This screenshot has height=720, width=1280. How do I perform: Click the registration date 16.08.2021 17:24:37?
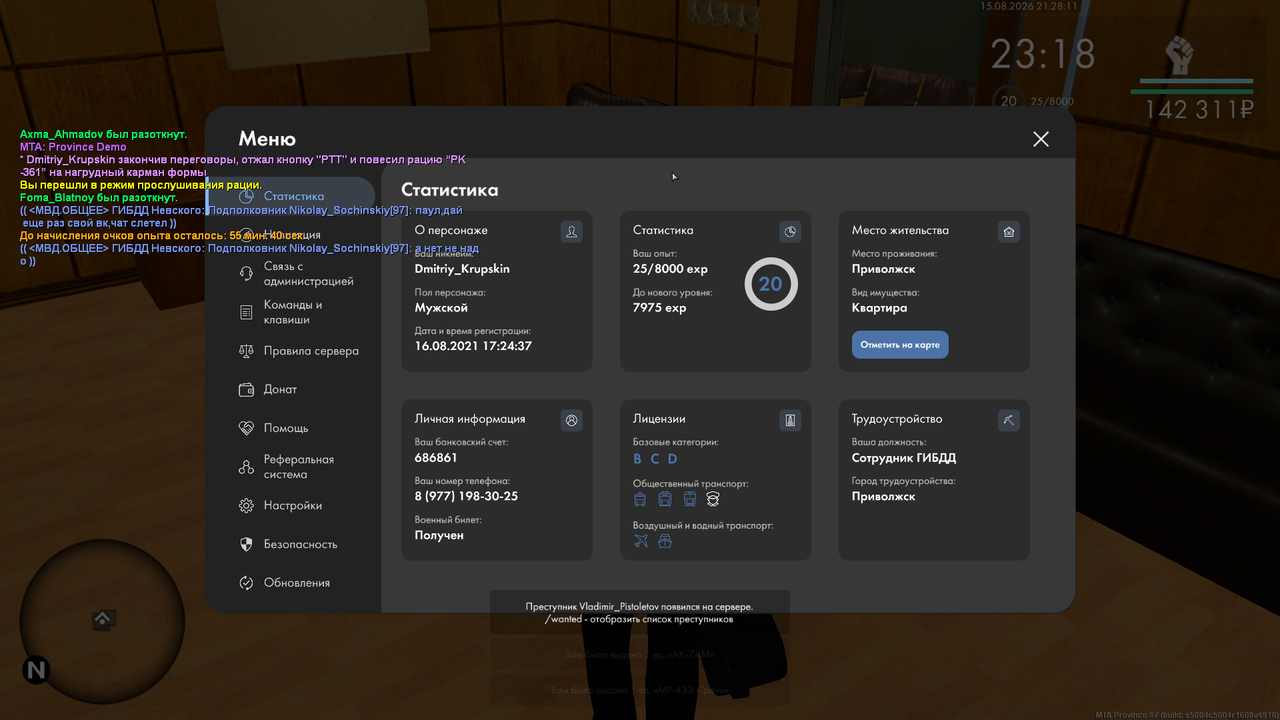pyautogui.click(x=473, y=346)
